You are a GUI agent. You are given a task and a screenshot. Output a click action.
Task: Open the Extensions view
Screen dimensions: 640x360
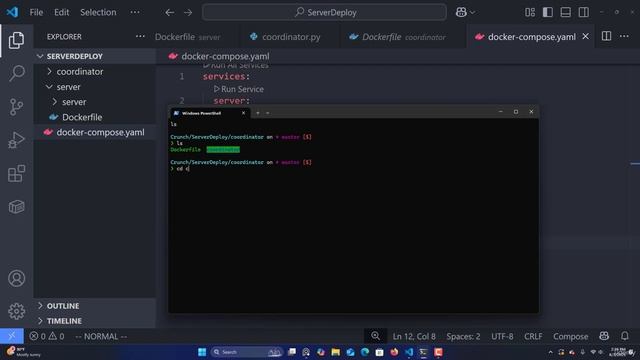point(16,173)
